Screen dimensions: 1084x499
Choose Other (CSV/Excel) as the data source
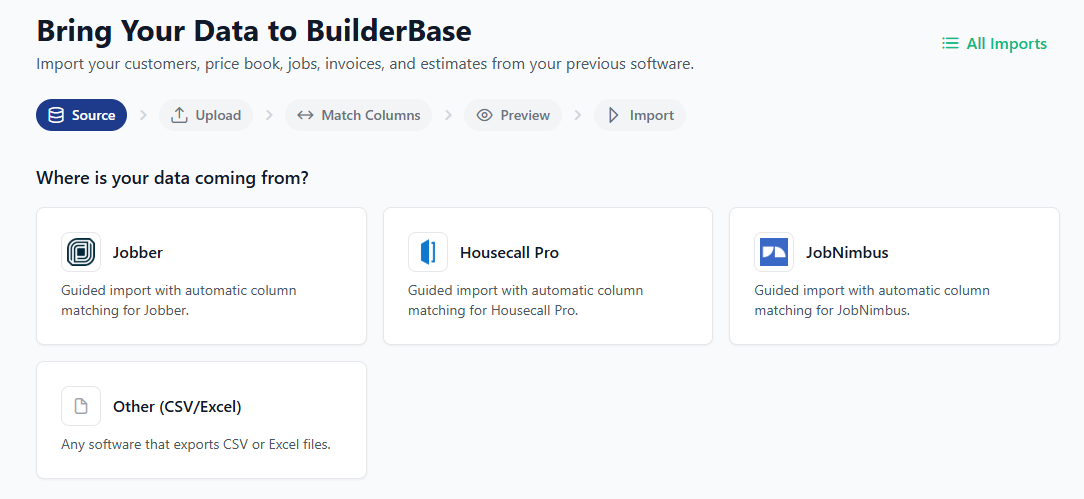coord(201,420)
